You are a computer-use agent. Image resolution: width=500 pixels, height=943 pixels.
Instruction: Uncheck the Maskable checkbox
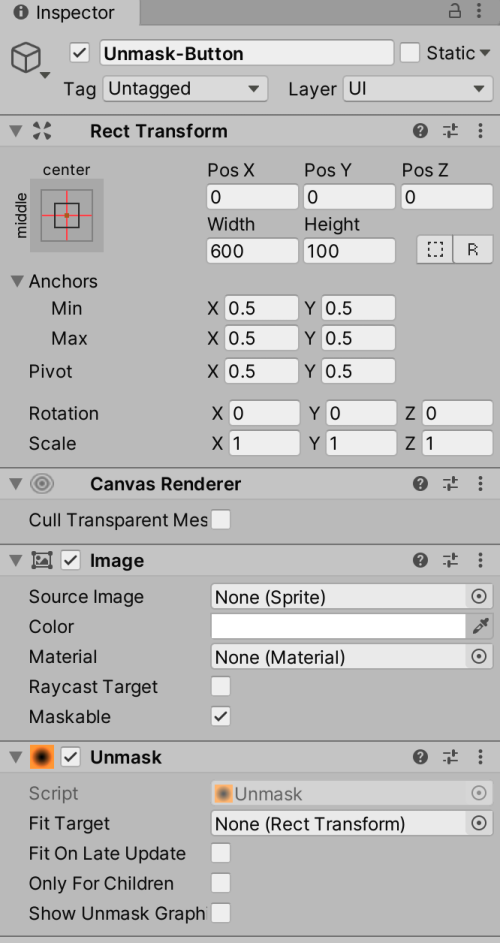[221, 716]
